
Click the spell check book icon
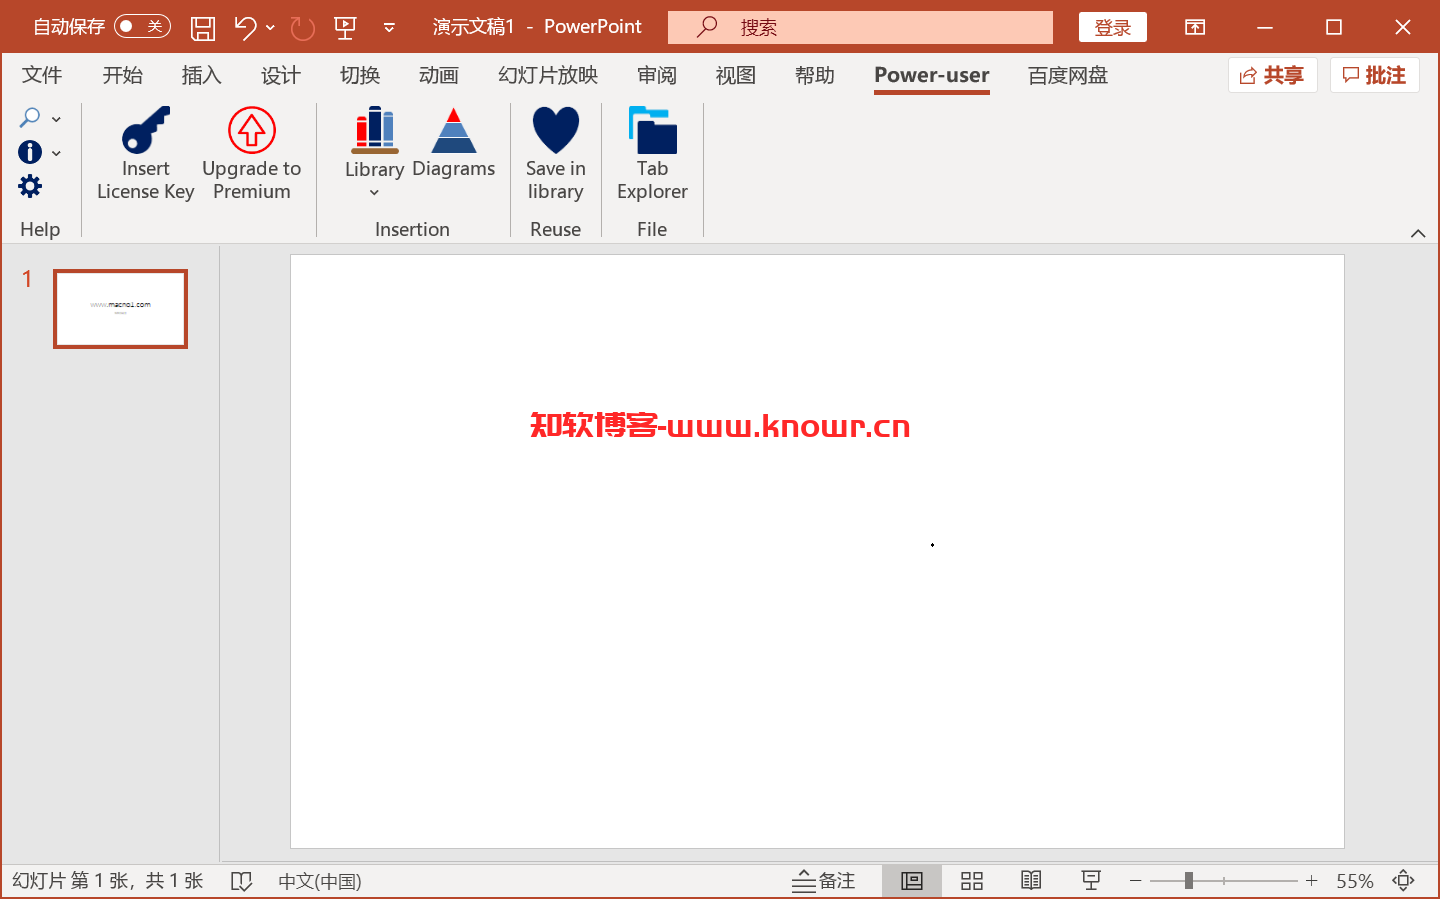241,881
